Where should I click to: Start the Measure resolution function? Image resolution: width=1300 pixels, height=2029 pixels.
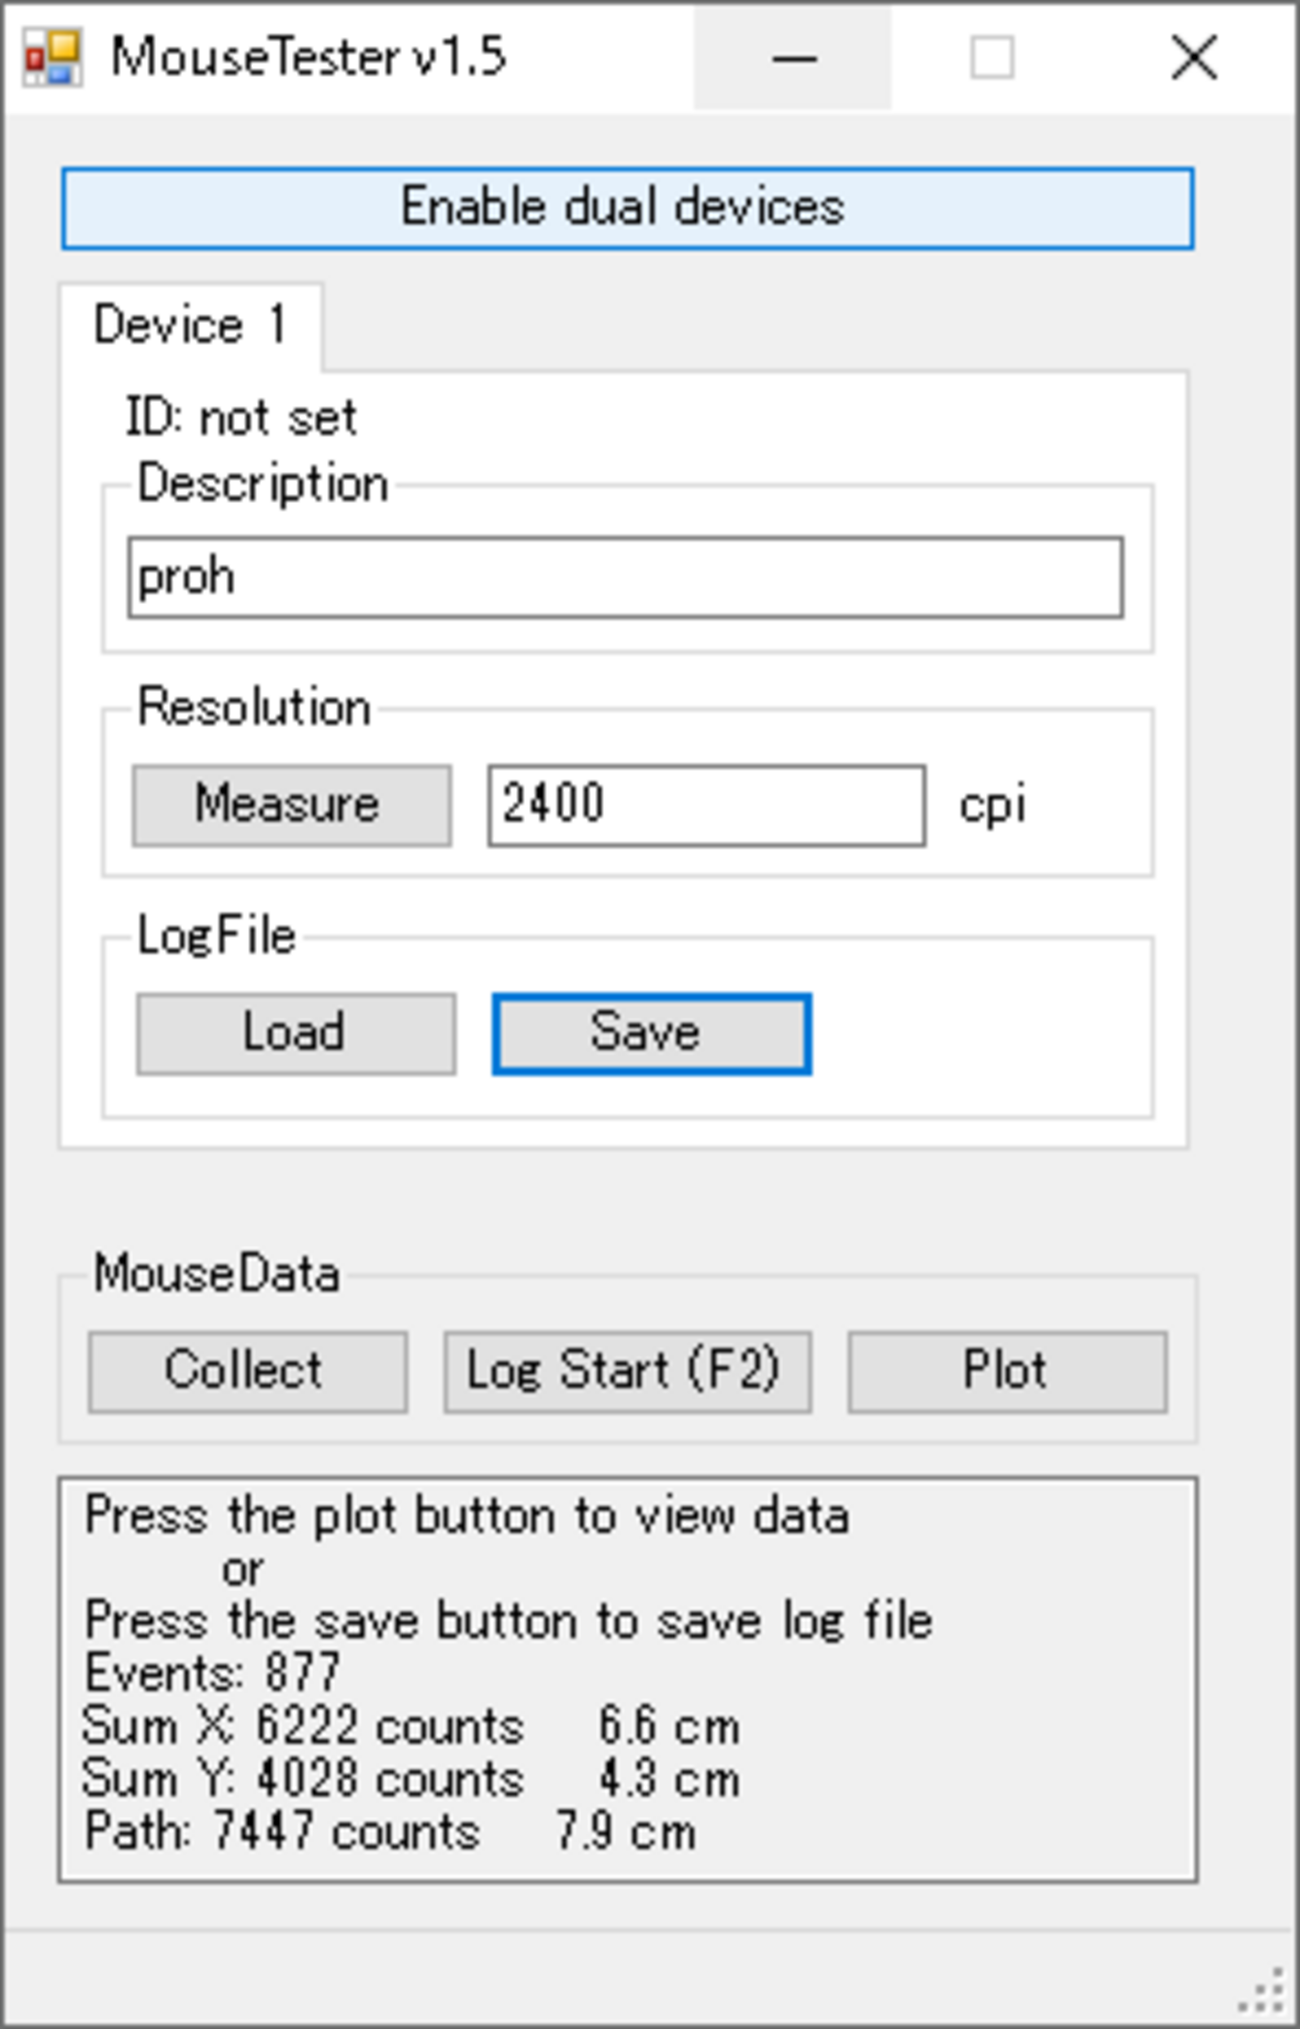click(x=291, y=805)
